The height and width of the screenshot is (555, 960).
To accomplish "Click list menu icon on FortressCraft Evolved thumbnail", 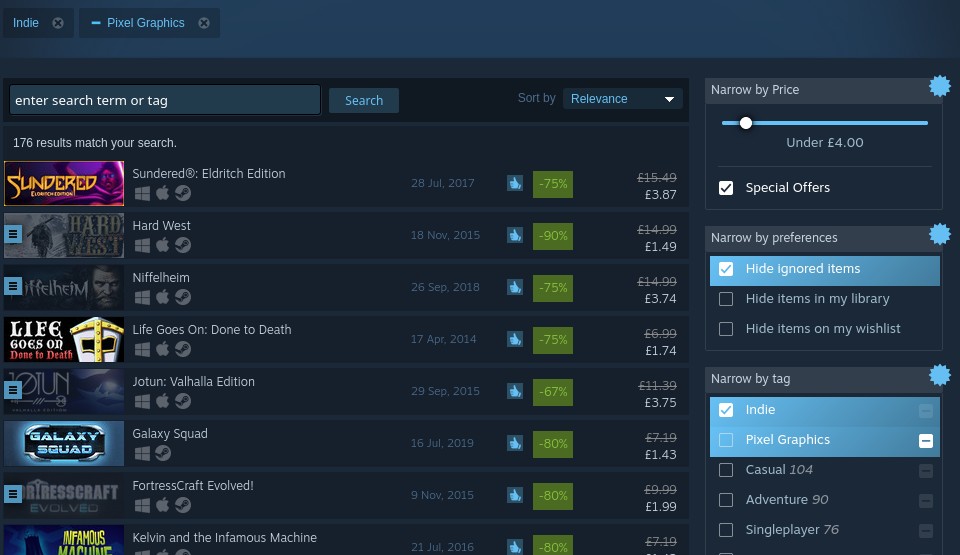I will click(13, 494).
